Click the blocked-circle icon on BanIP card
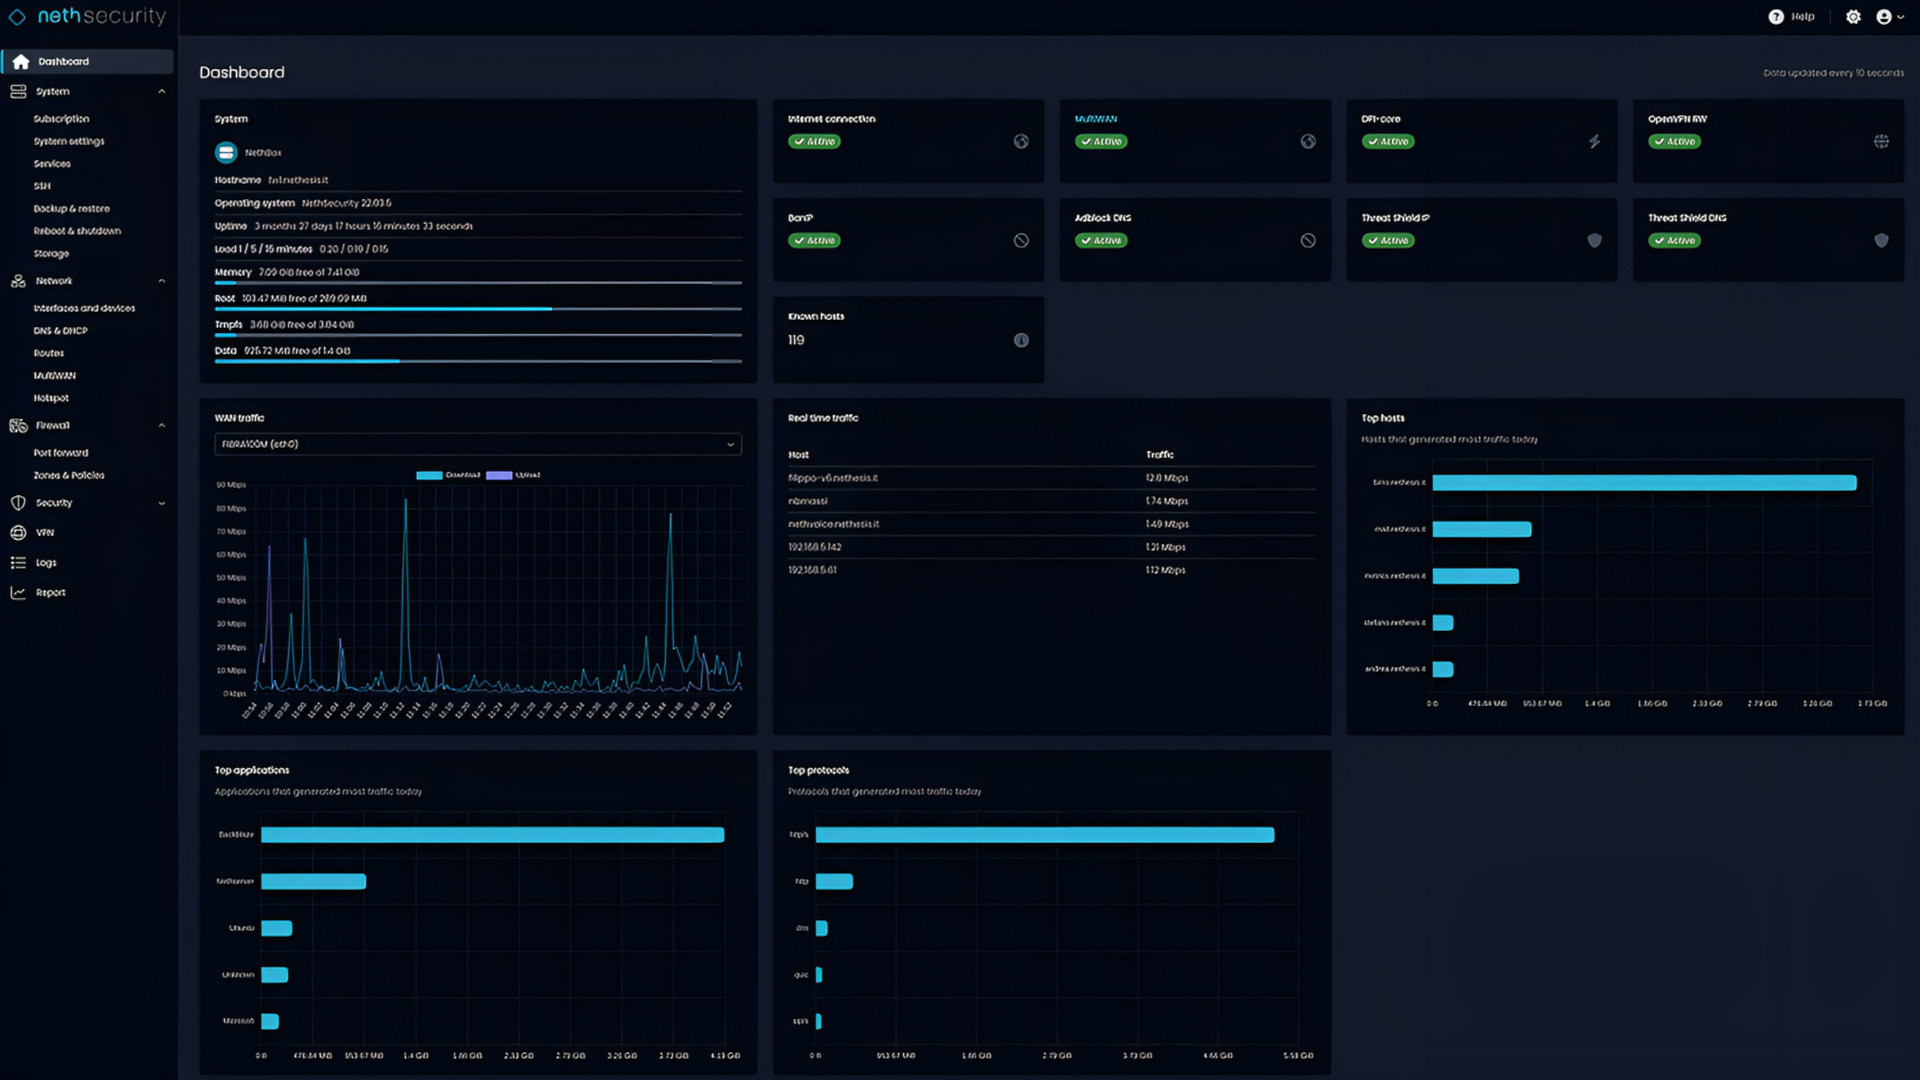 point(1021,240)
